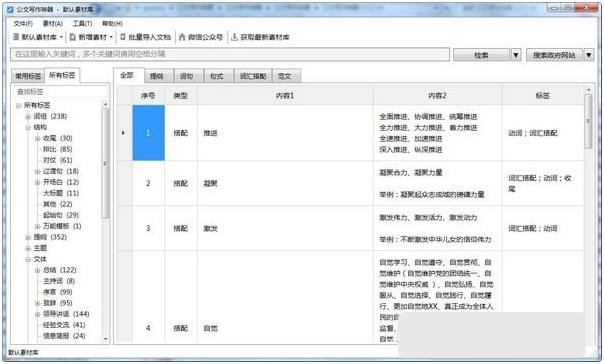Open the 微信公众号 toolbar item
Screen dimensions: 604x364
[201, 37]
